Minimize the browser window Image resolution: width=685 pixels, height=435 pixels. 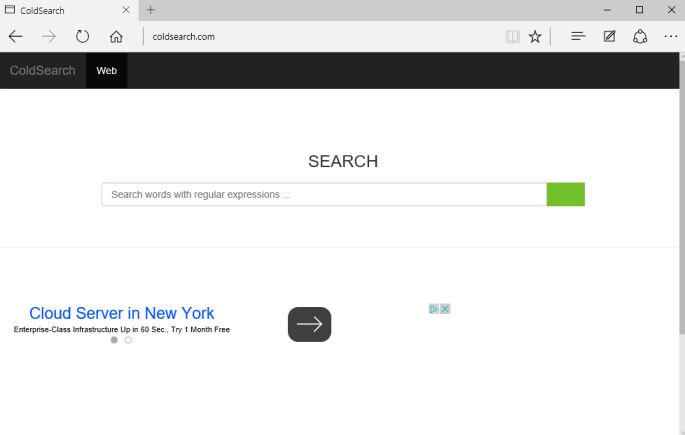(x=607, y=10)
